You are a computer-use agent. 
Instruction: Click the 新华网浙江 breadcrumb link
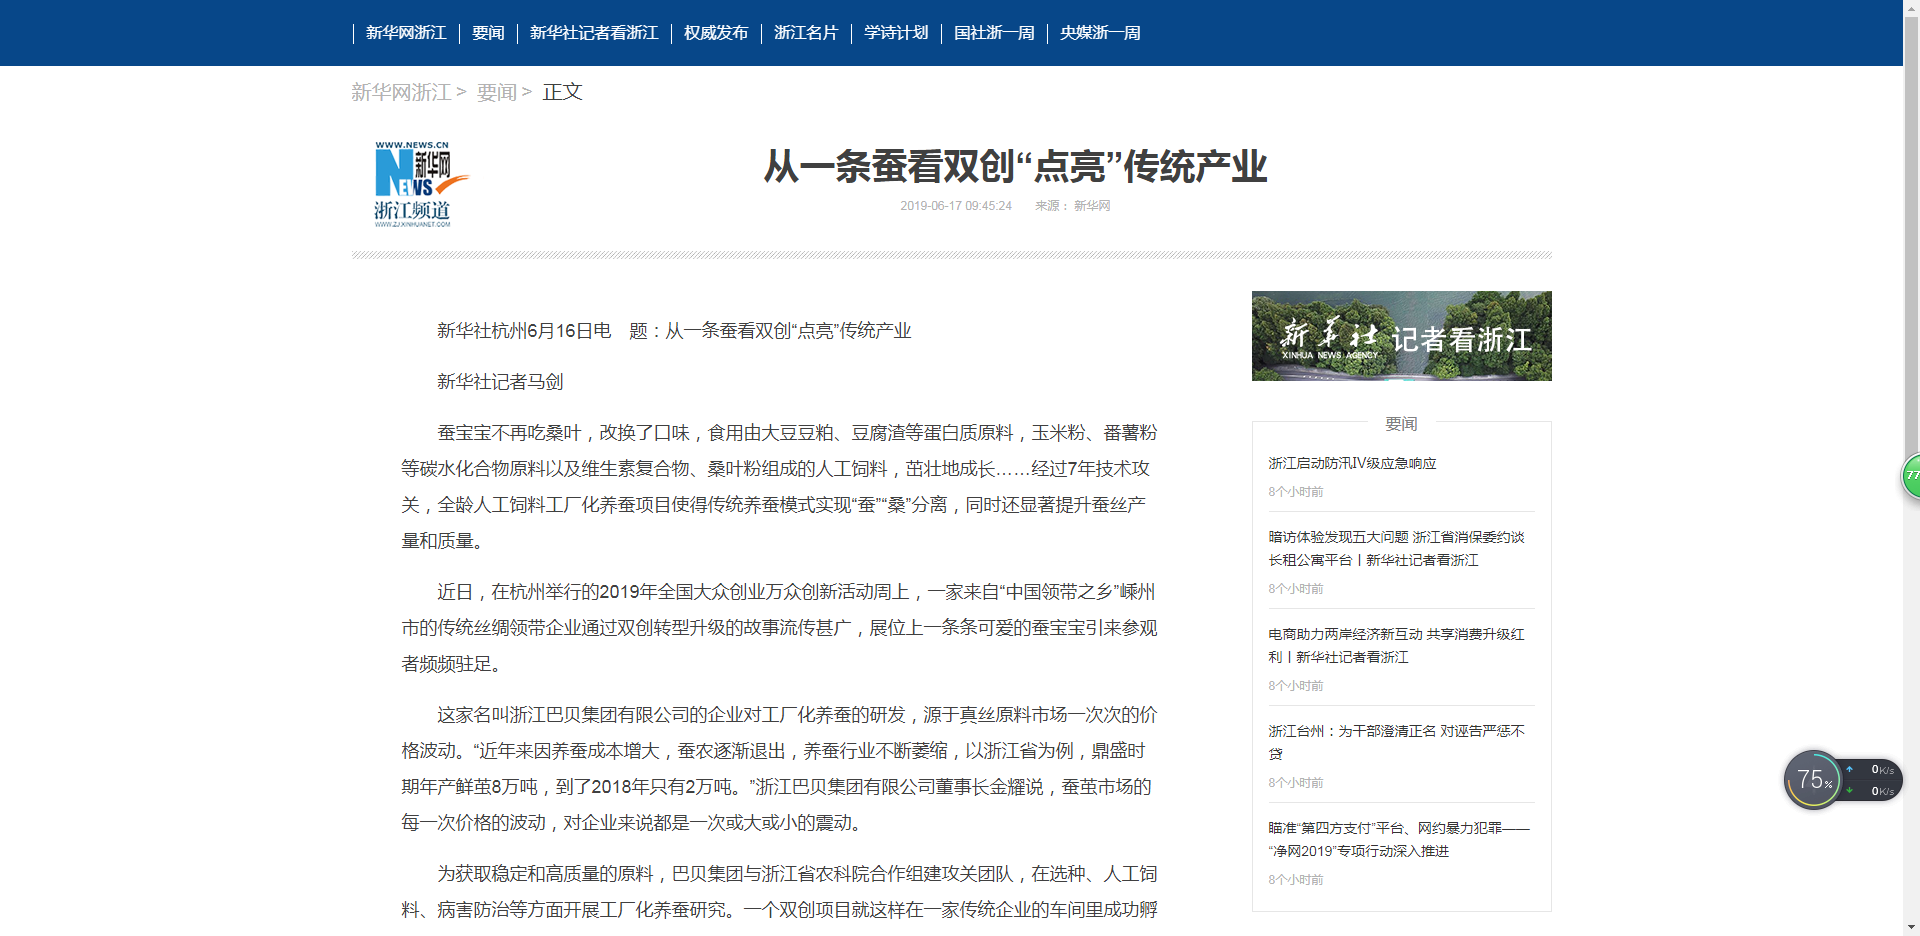401,92
